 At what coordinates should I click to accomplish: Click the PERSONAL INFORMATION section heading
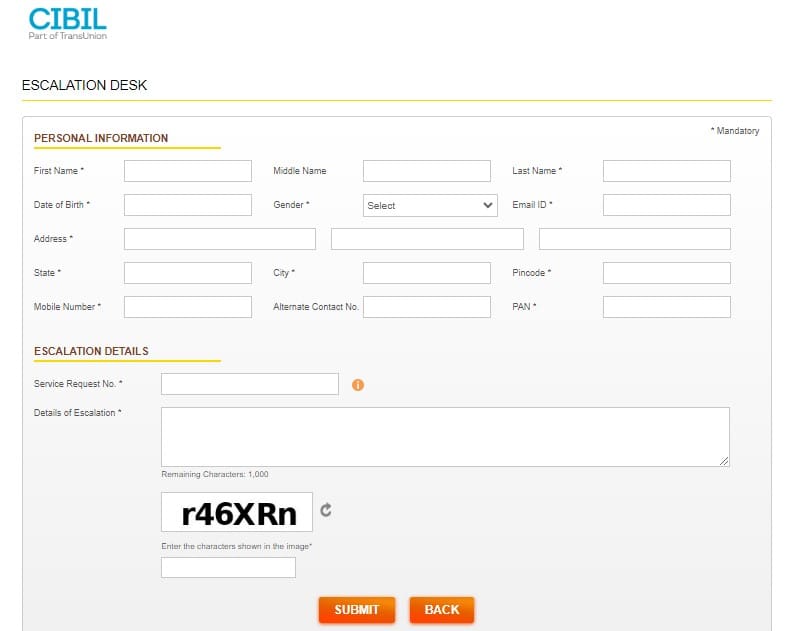tap(101, 138)
